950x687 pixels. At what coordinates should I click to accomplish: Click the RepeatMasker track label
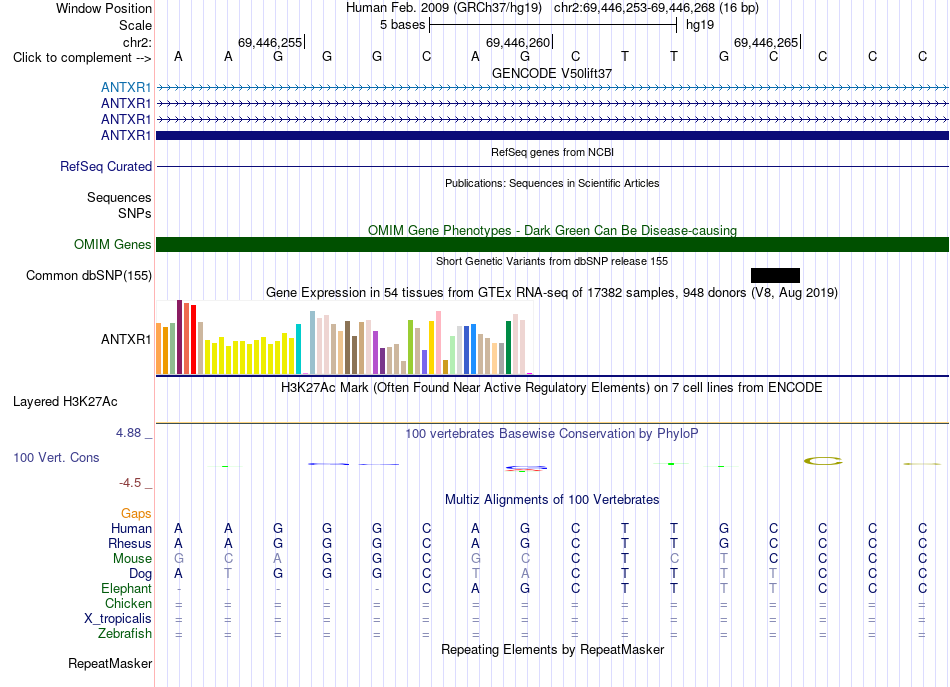110,664
